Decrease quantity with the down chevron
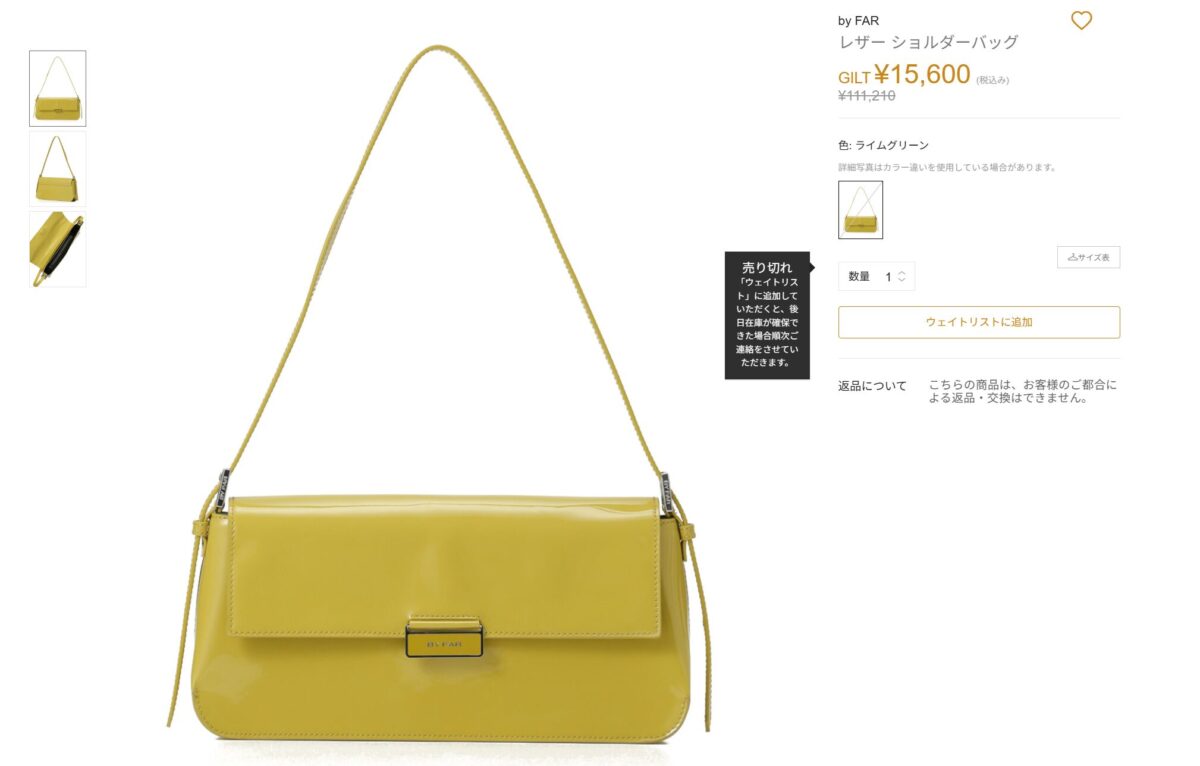Screen dimensions: 1200x766 click(x=901, y=280)
